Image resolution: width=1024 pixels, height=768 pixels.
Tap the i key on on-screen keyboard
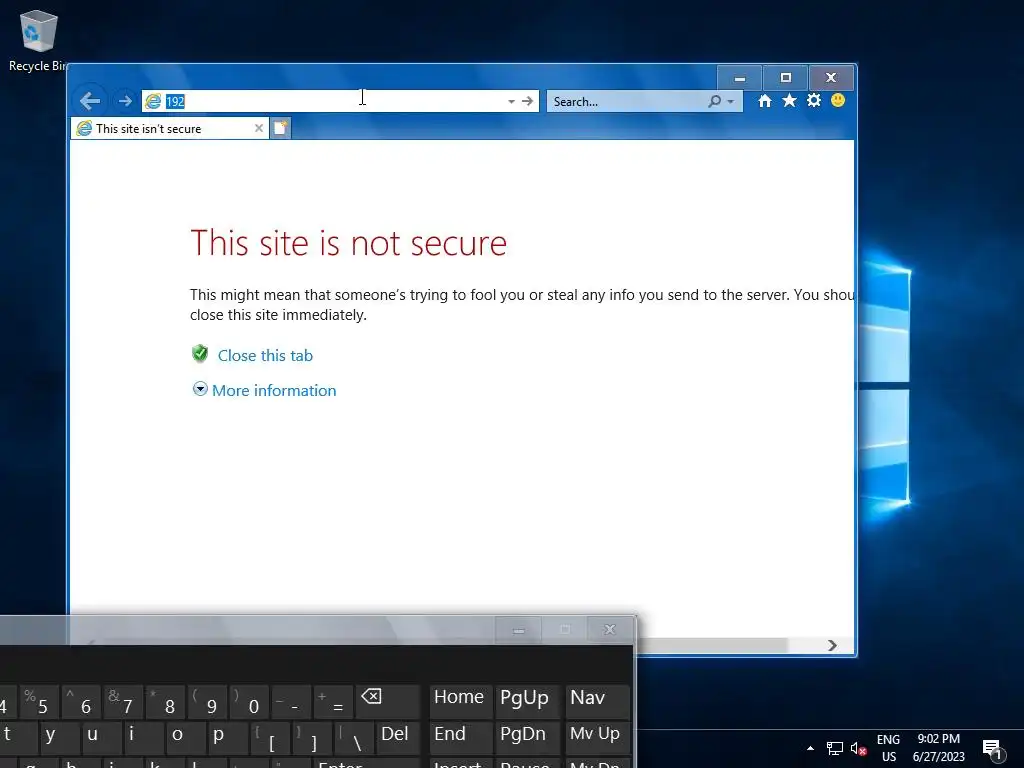coord(143,737)
